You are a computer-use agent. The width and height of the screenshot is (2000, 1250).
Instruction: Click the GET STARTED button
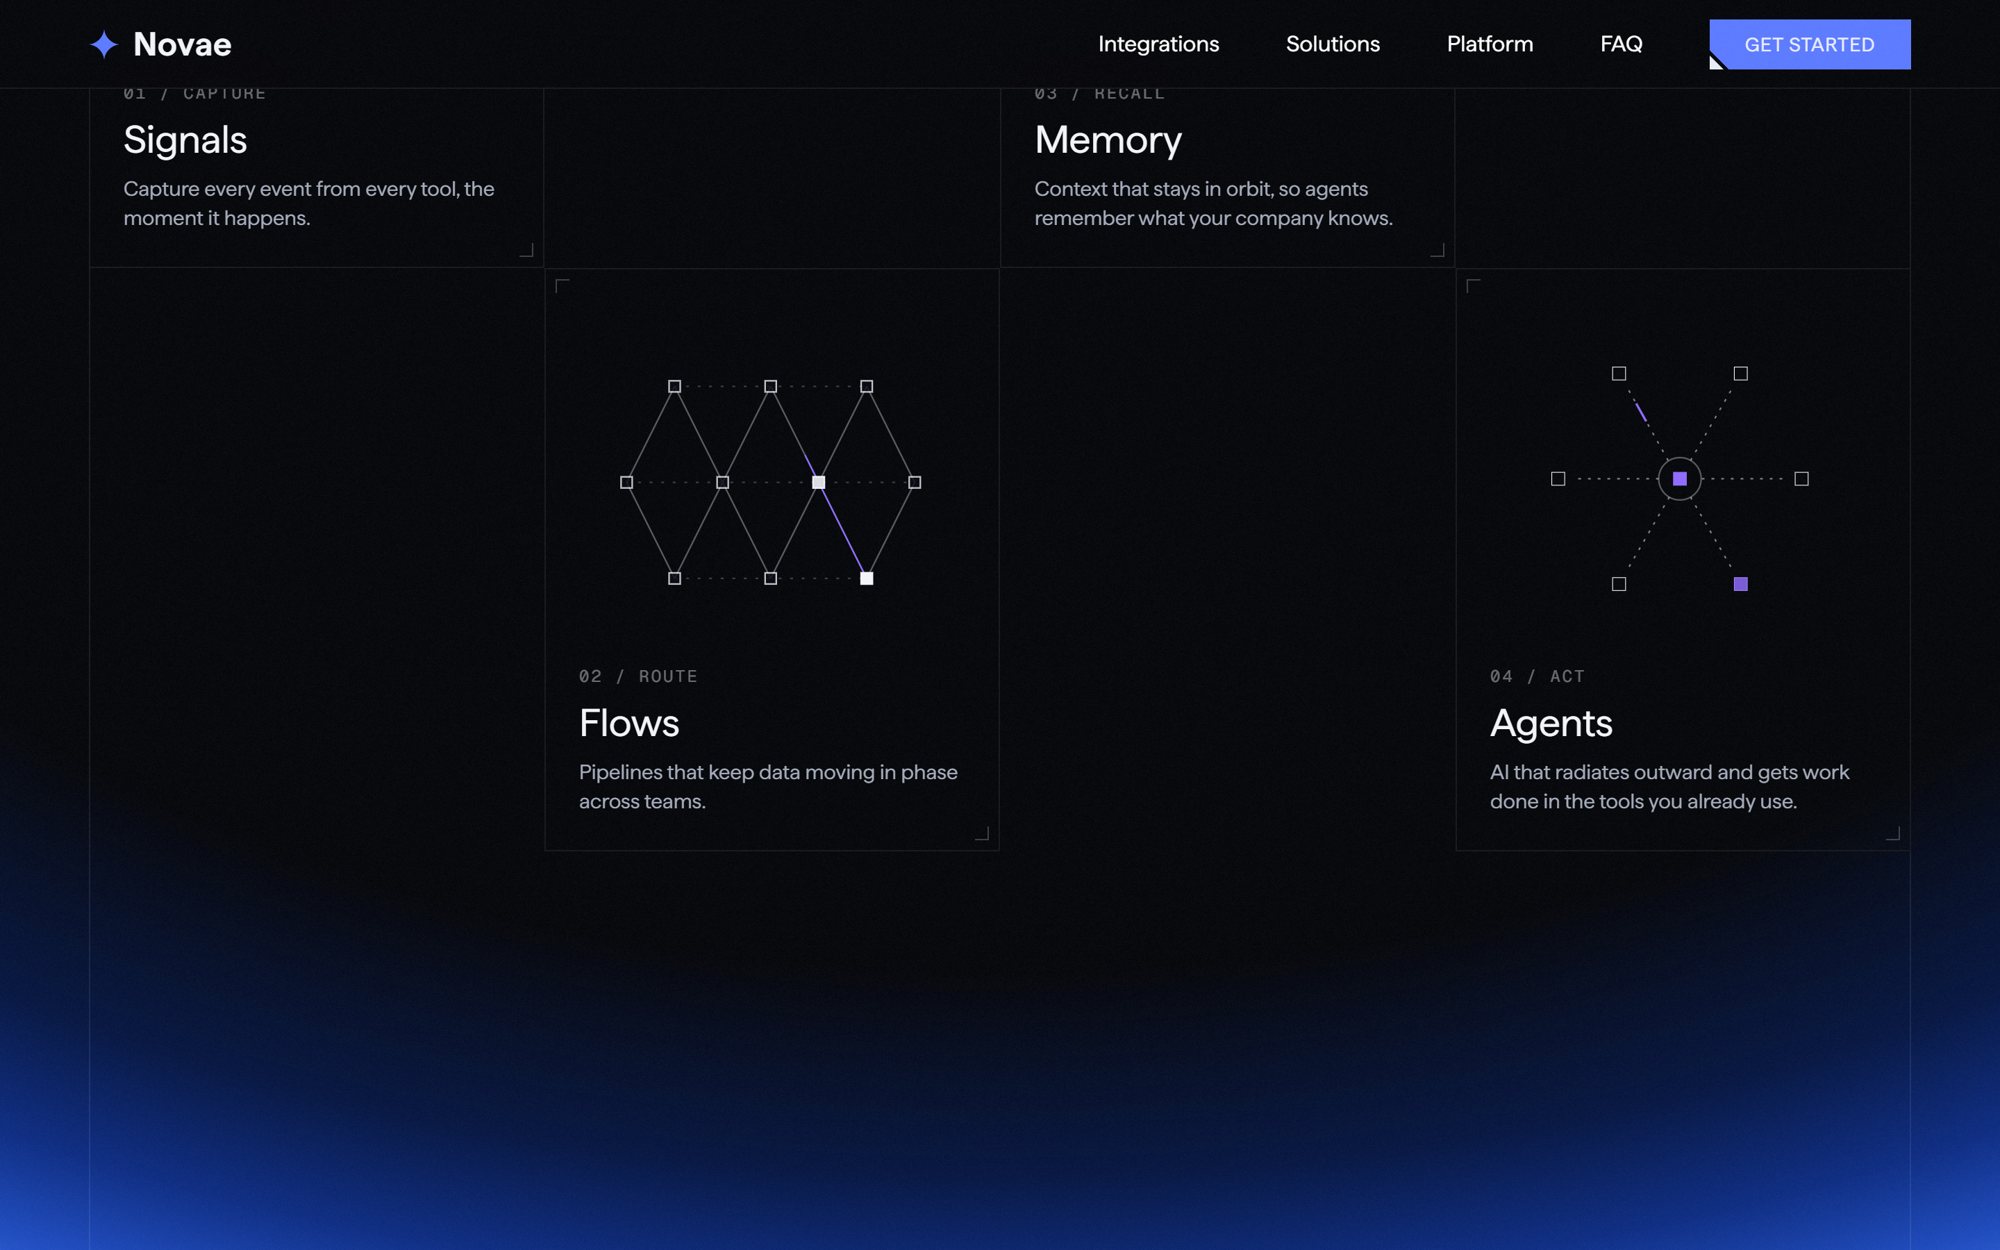pyautogui.click(x=1809, y=44)
